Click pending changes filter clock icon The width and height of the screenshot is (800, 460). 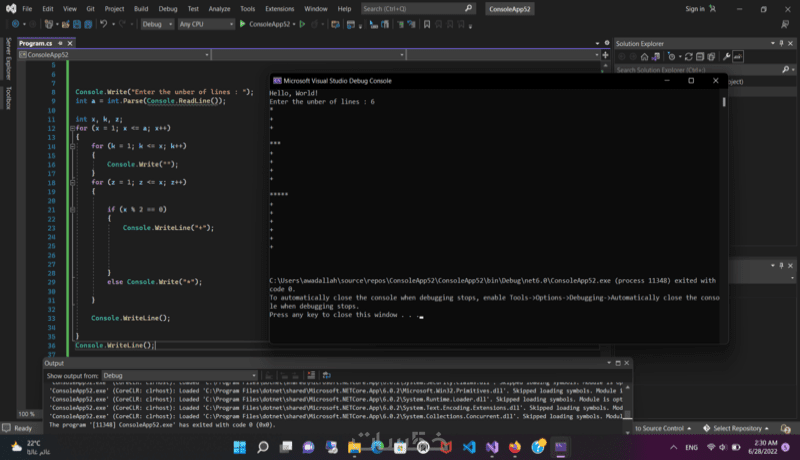point(672,57)
